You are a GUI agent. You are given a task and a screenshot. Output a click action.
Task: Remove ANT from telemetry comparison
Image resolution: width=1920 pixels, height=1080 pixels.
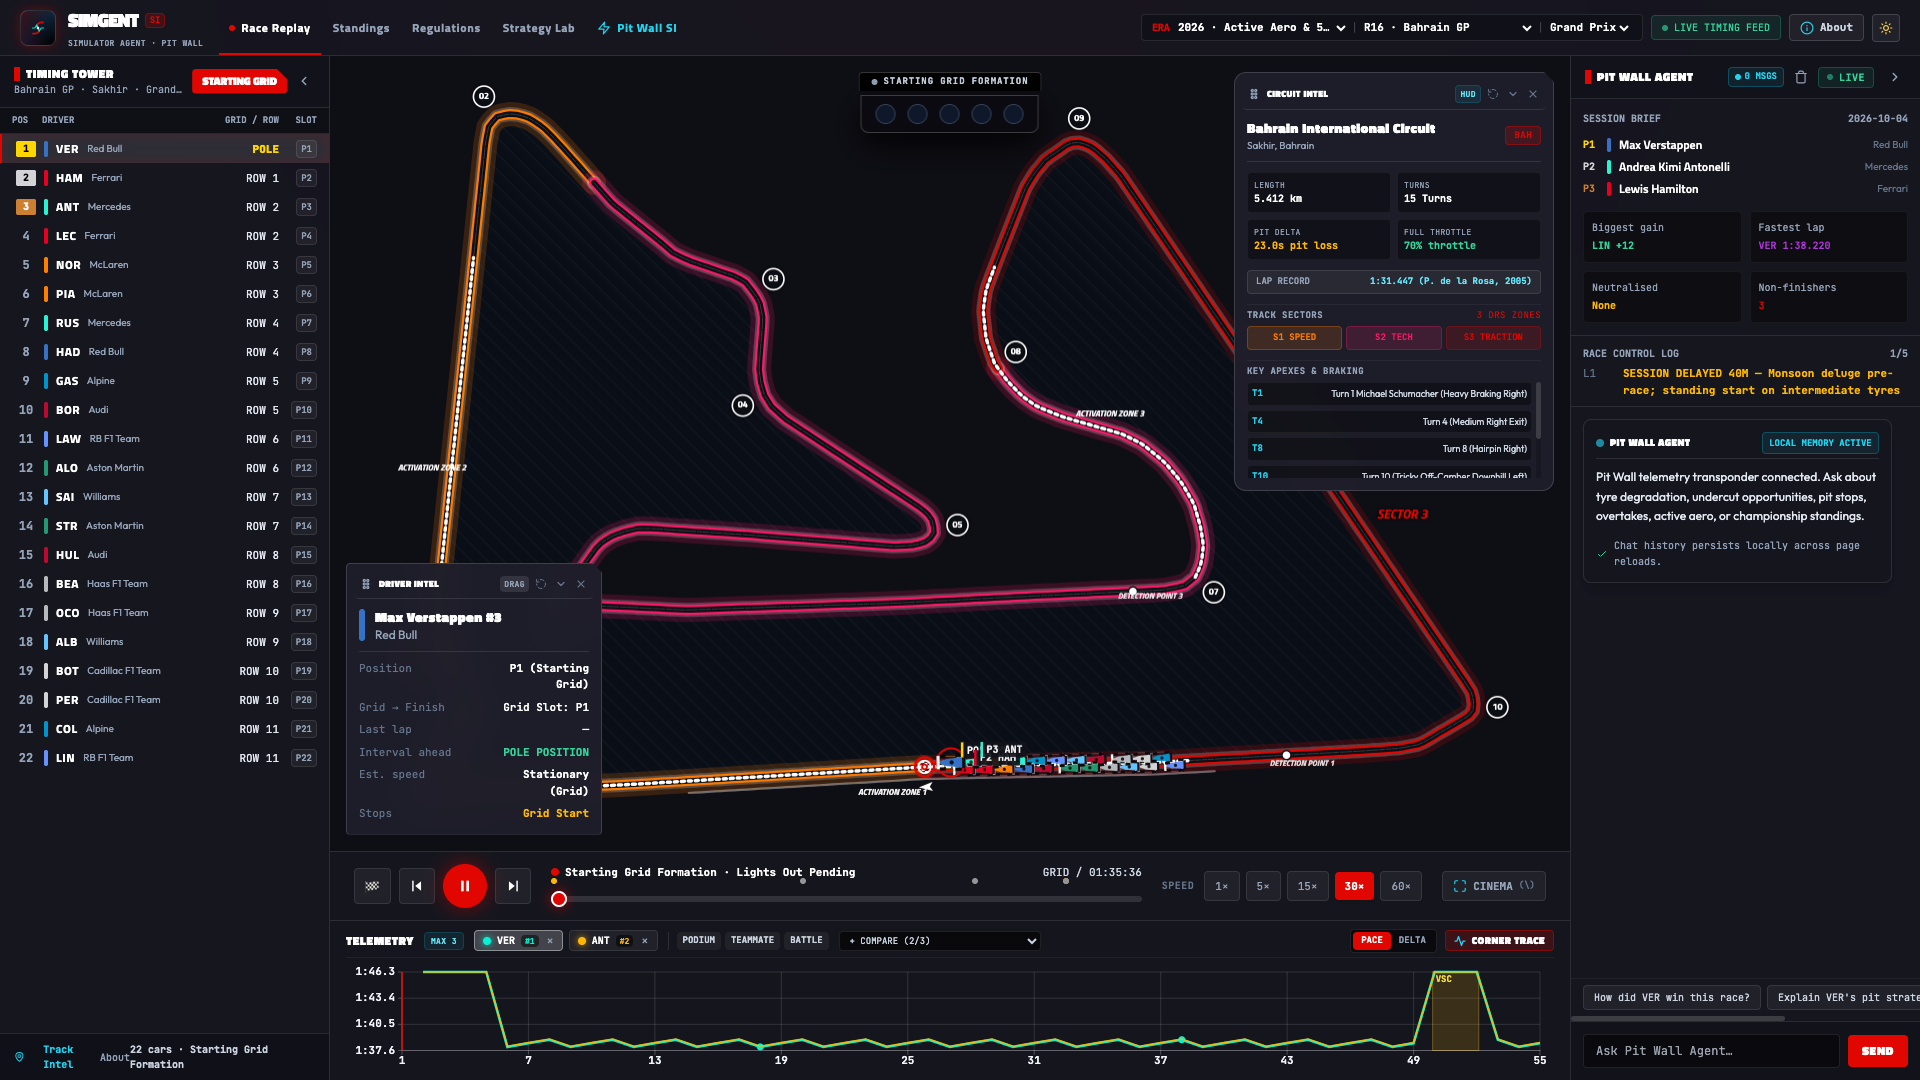645,941
